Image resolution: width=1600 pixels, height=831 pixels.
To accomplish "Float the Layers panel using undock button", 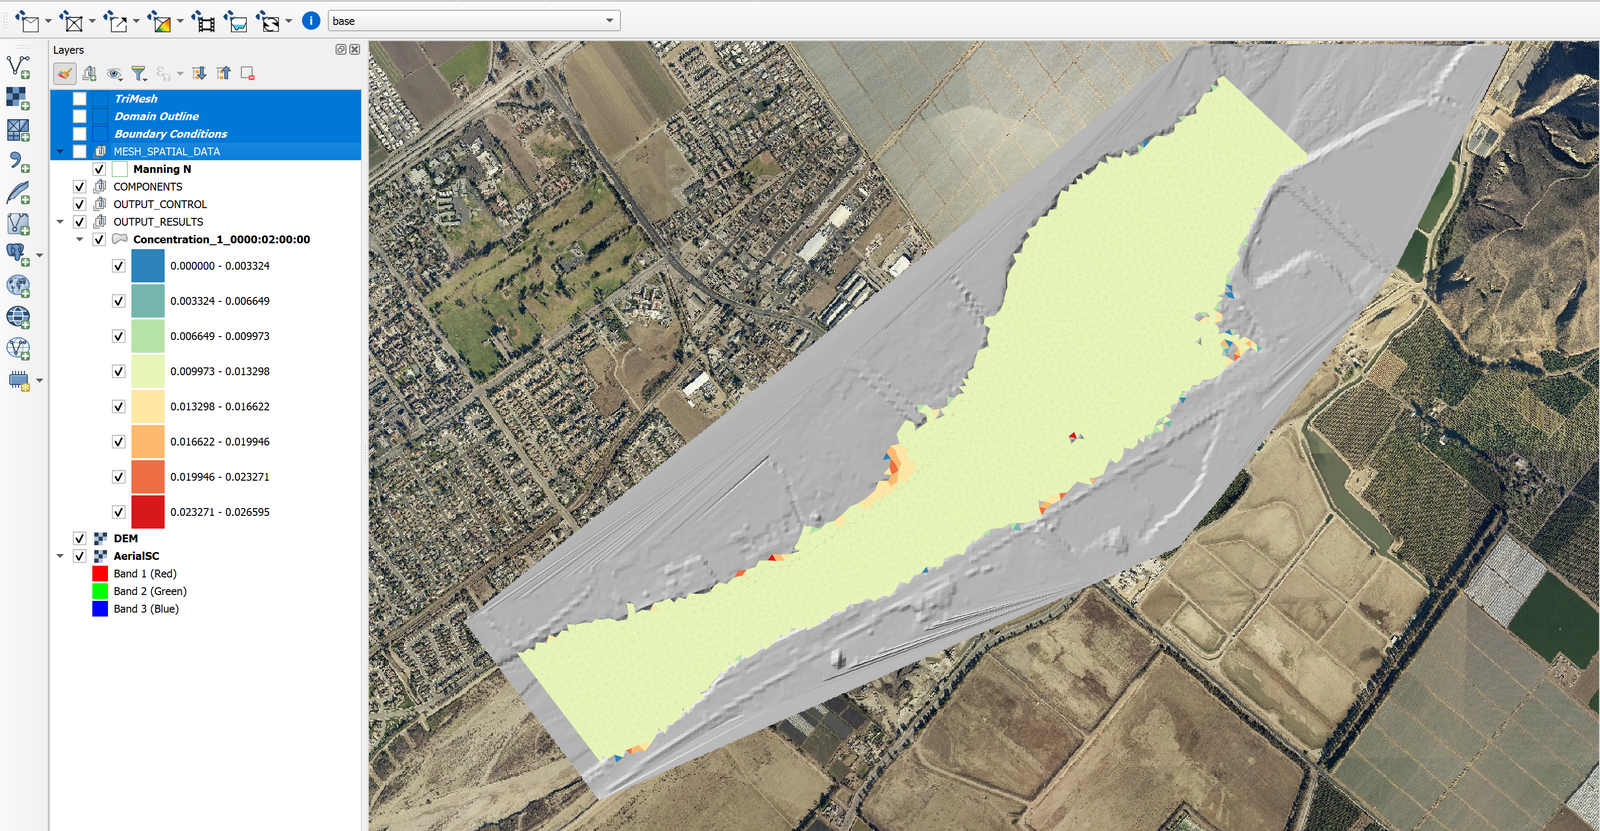I will [341, 50].
